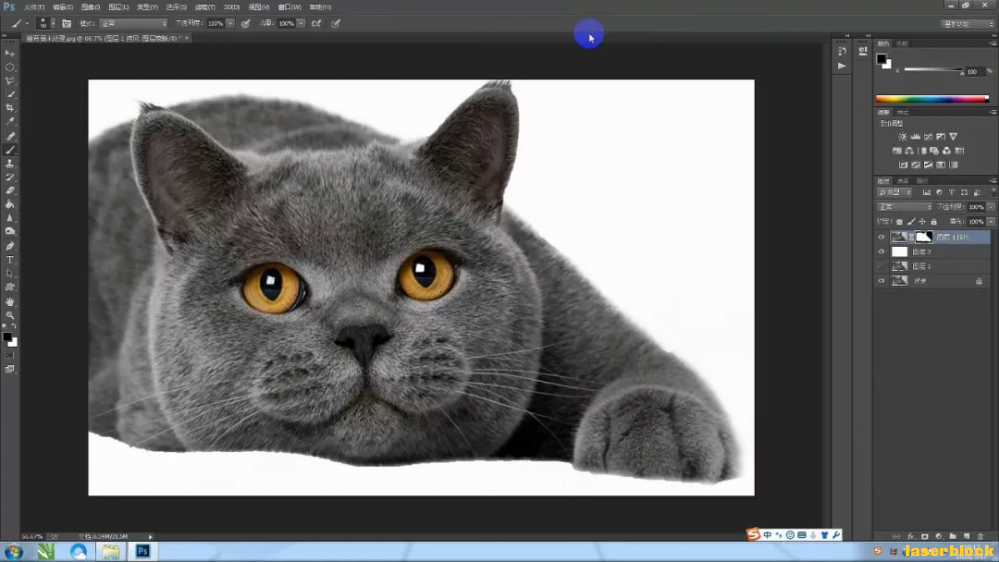Click the color spectrum ramp
Viewport: 999px width, 562px height.
932,99
